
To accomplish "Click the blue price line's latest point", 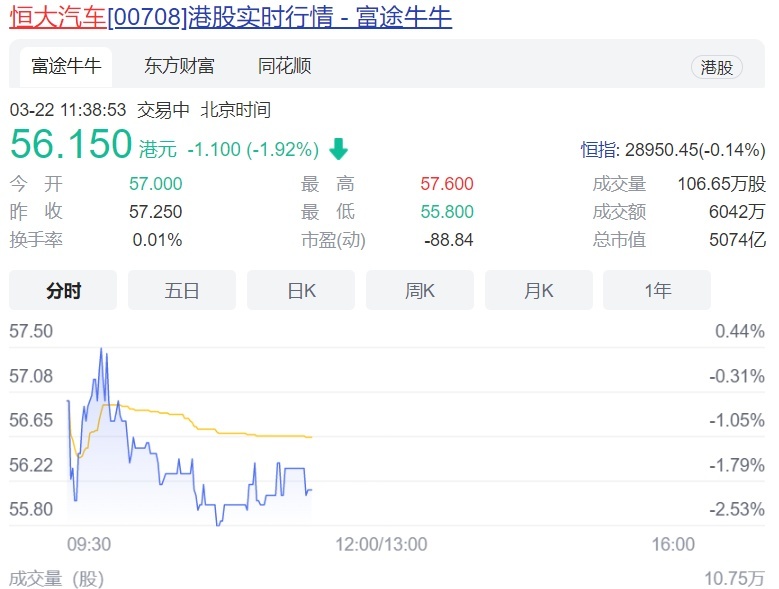I will [311, 490].
